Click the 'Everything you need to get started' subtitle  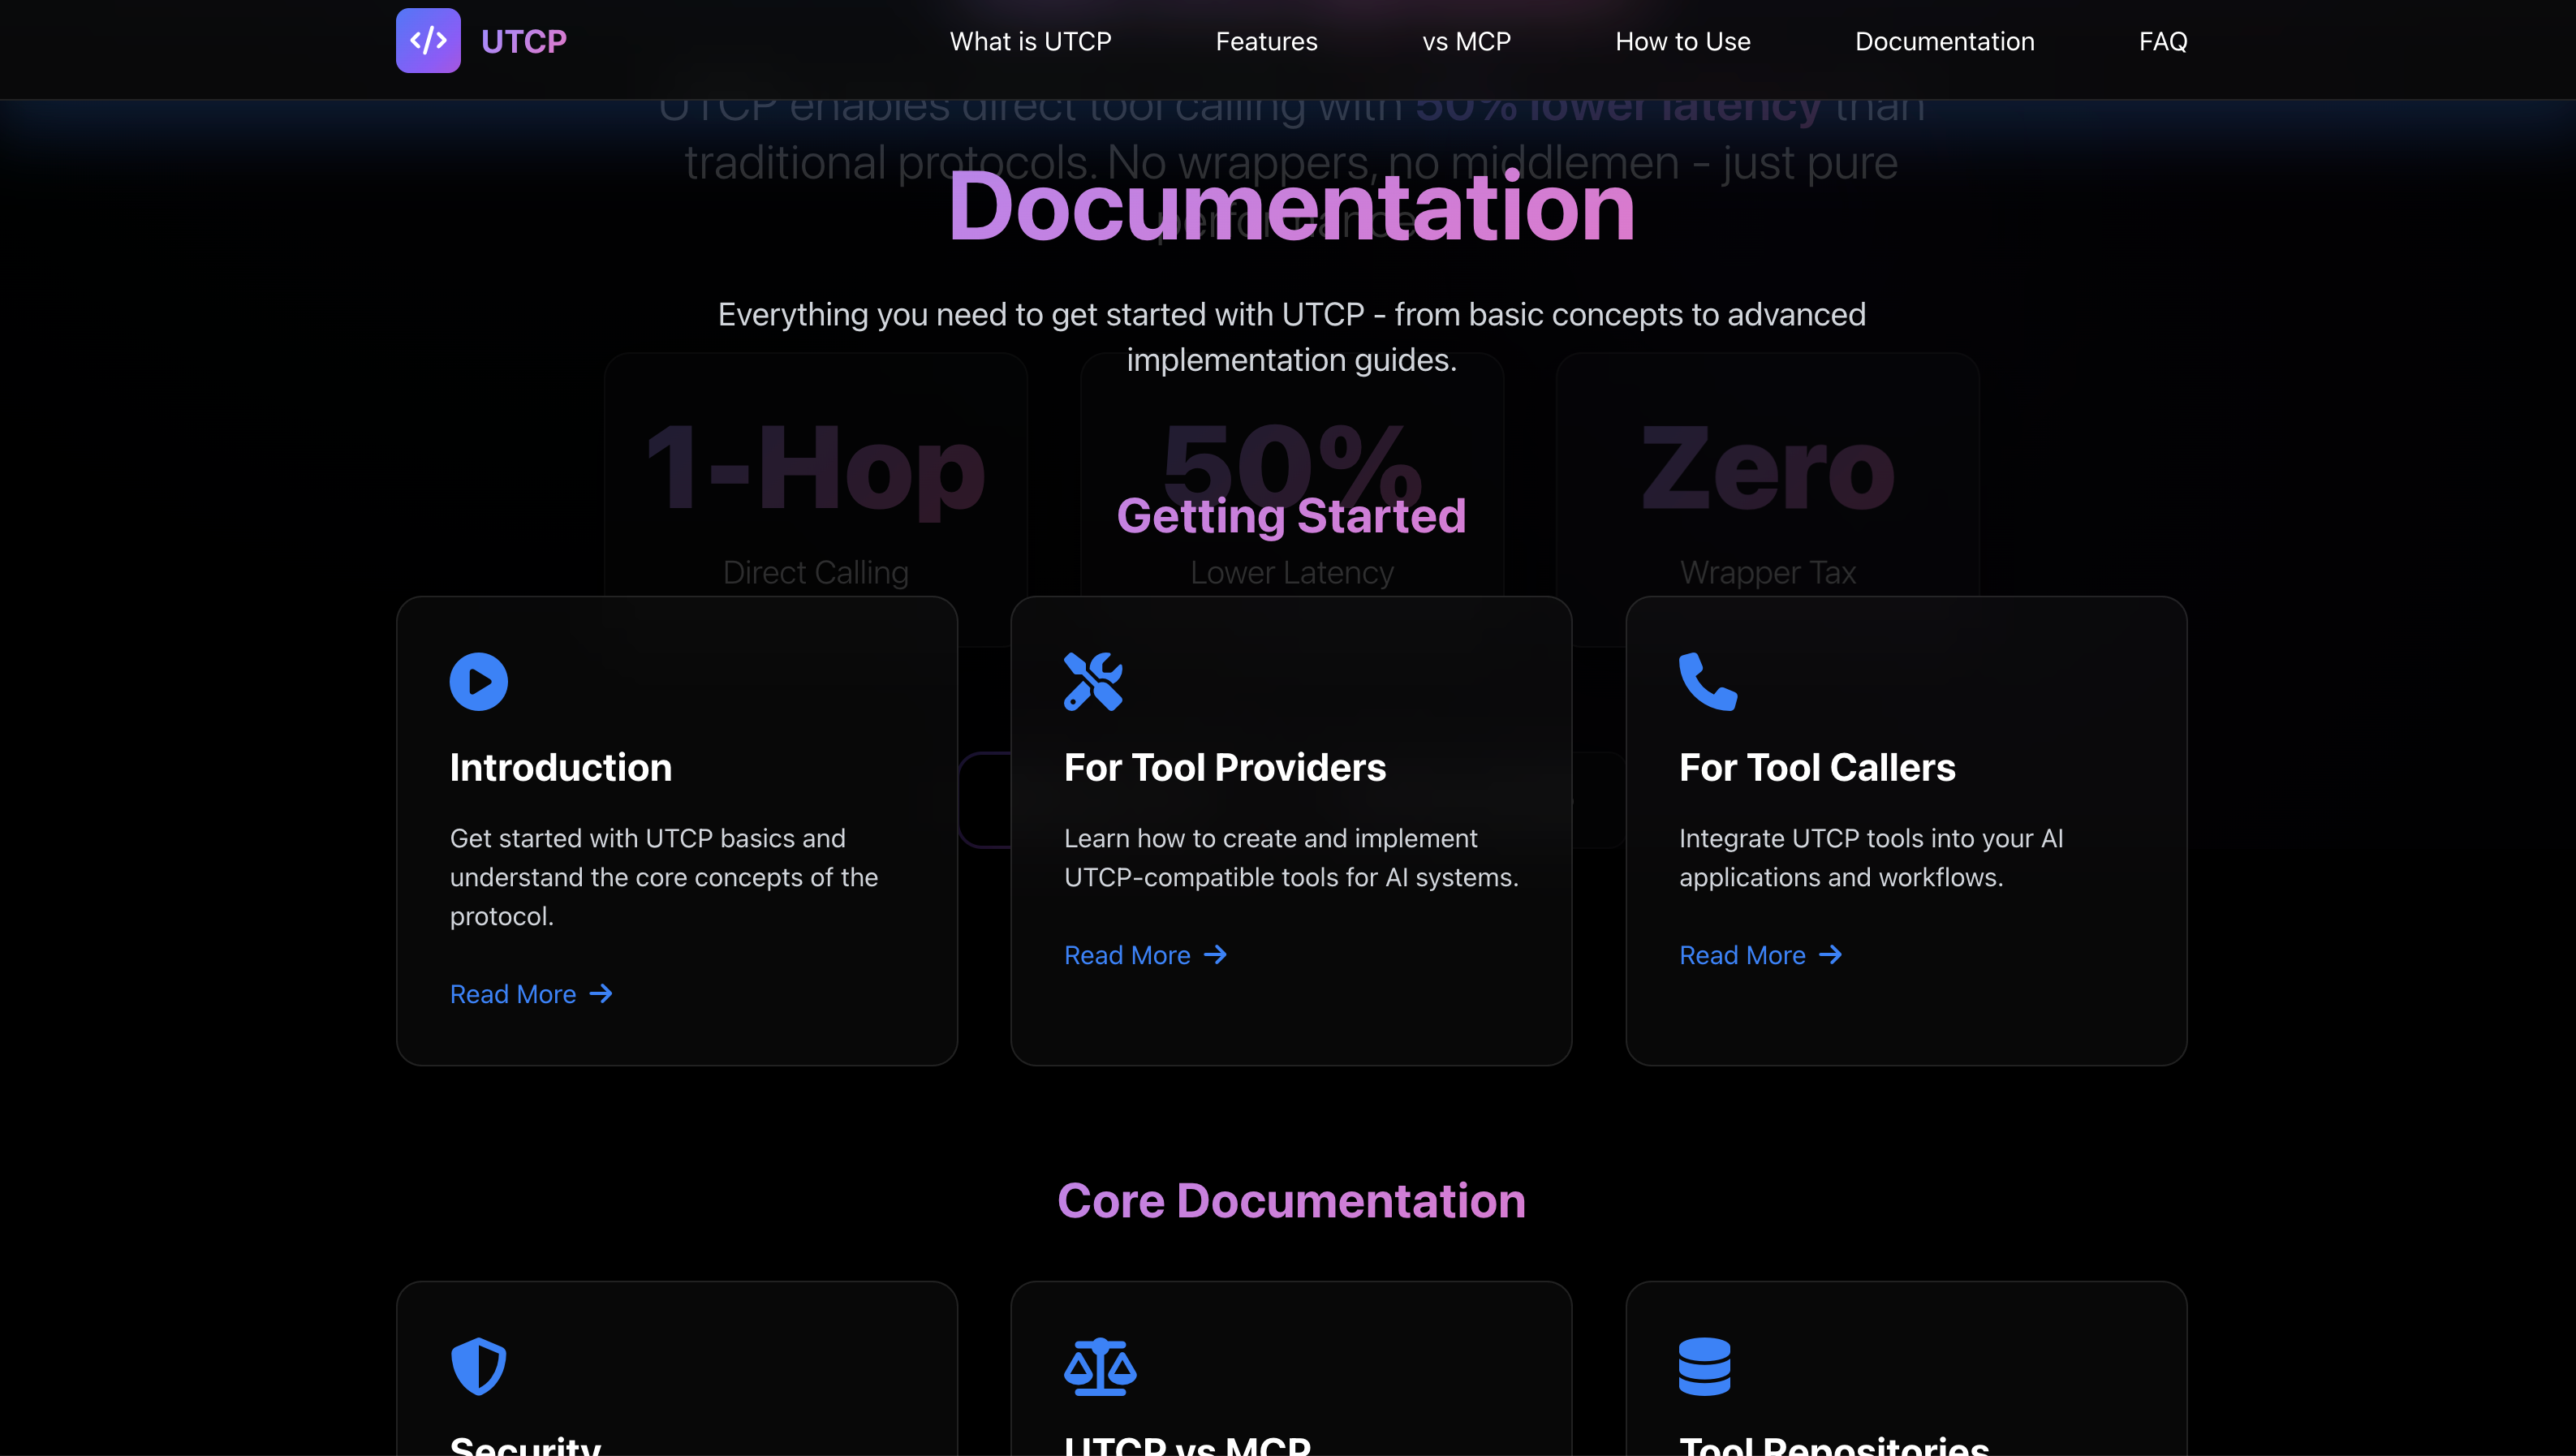pos(1291,337)
